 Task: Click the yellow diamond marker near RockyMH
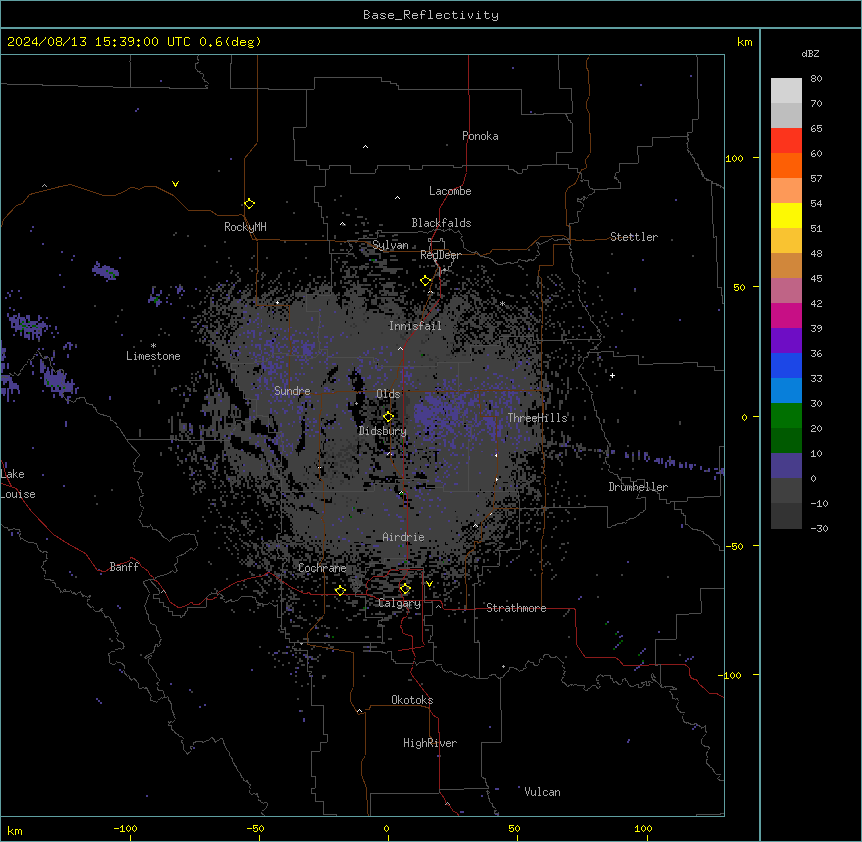click(x=249, y=204)
